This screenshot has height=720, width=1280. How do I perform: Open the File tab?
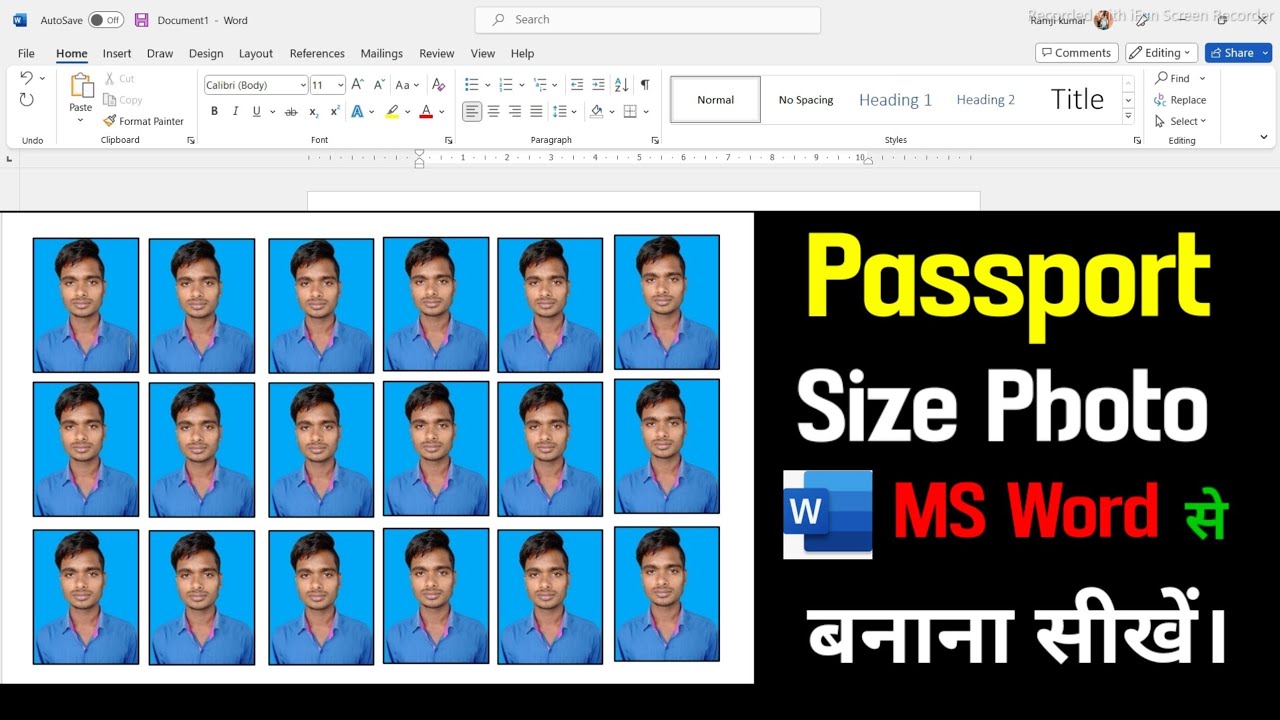(x=26, y=53)
